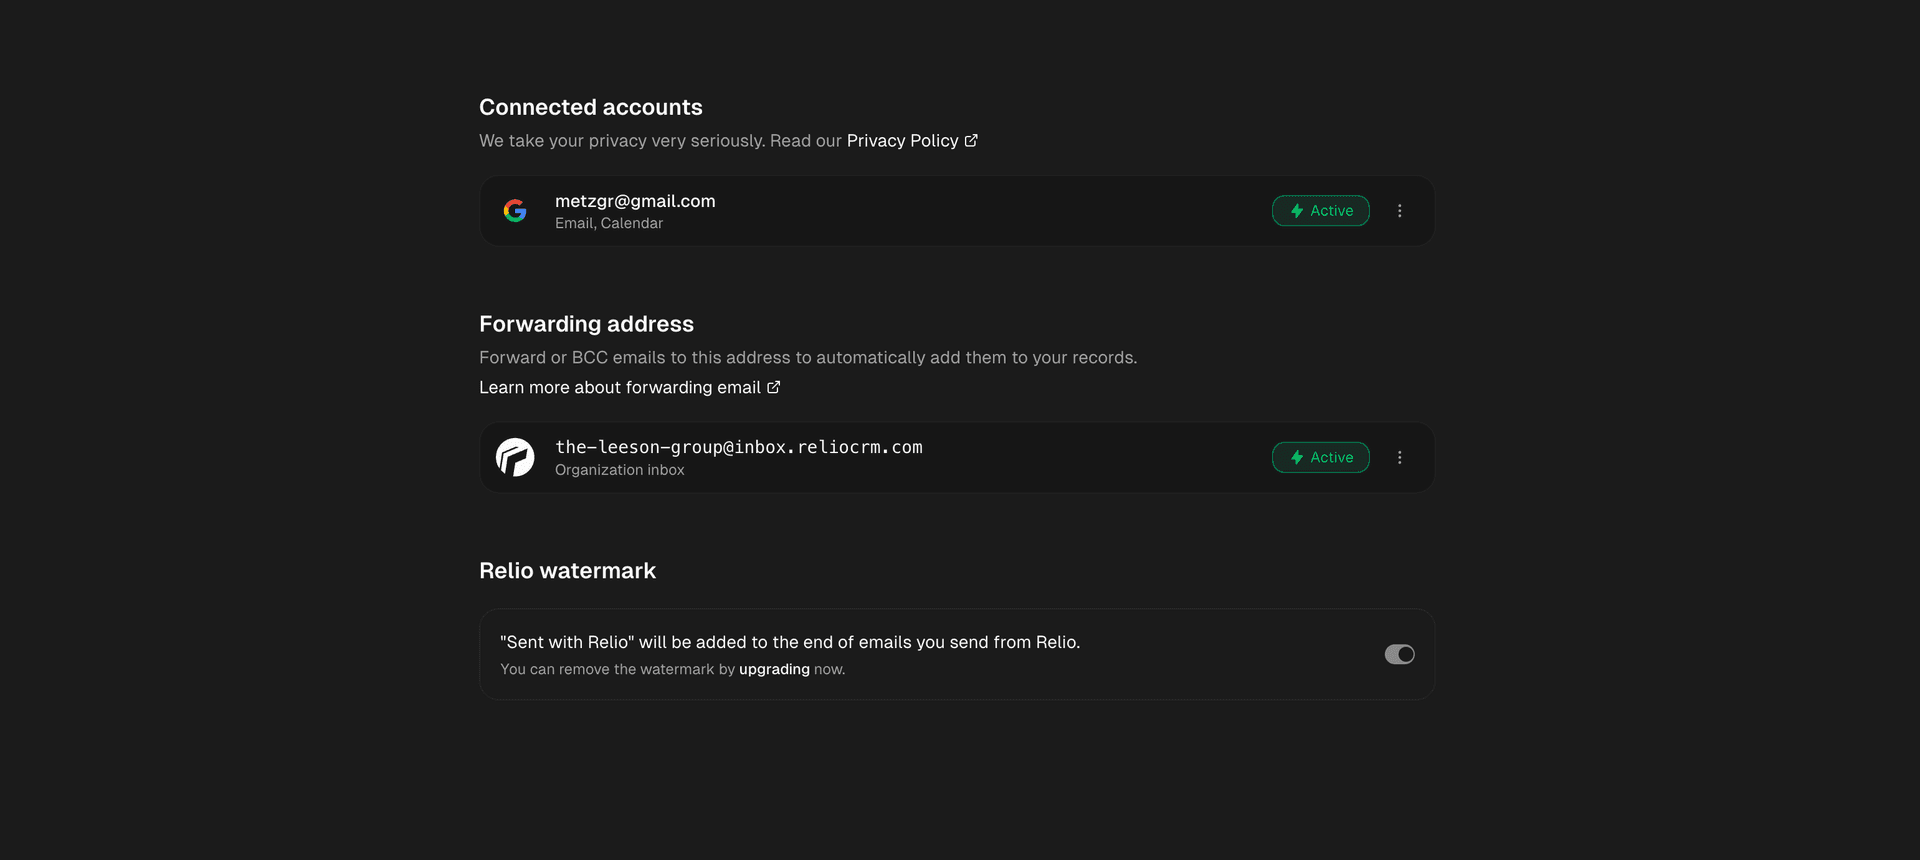This screenshot has width=1920, height=860.
Task: Click the external-link icon after Privacy Policy
Action: [971, 141]
